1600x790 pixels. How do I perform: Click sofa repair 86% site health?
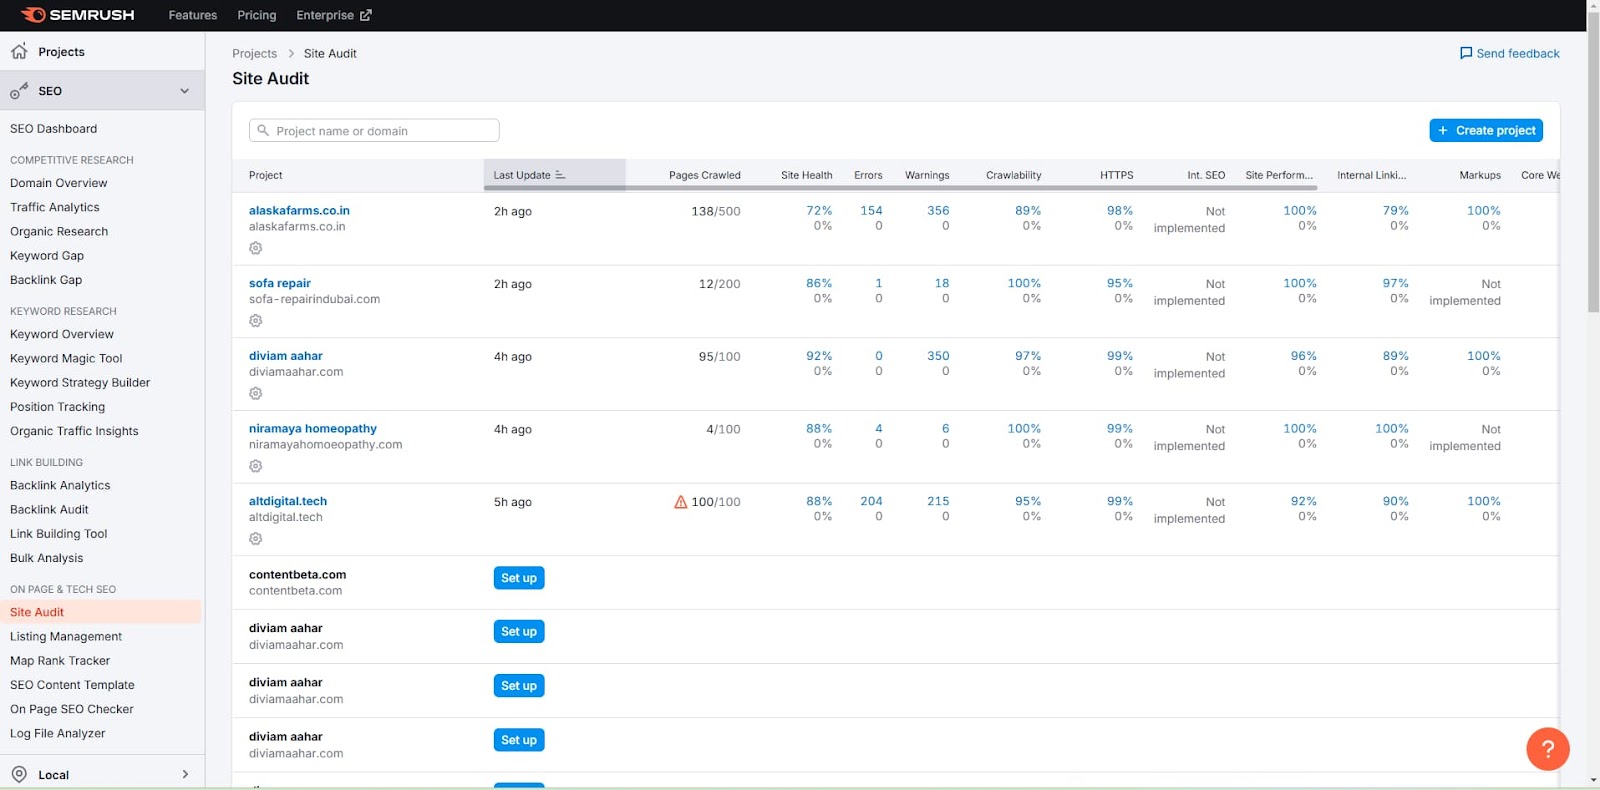click(819, 284)
